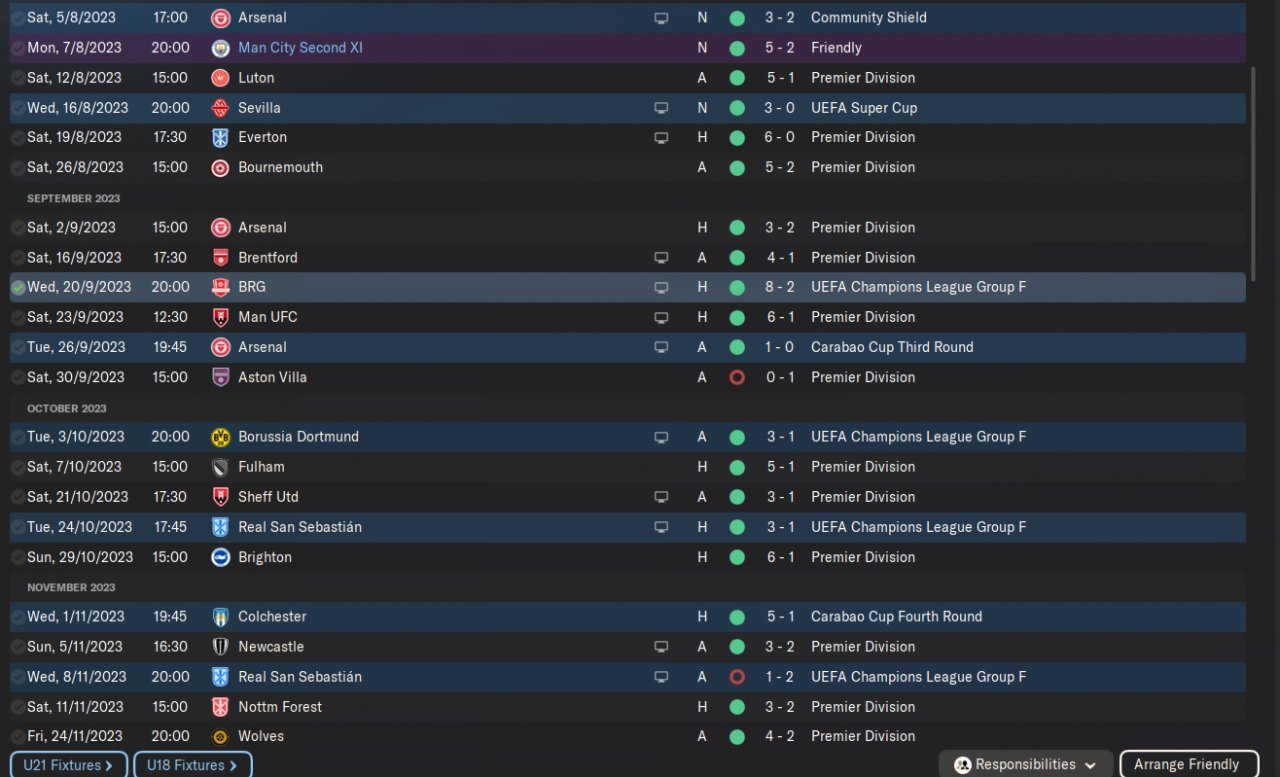The image size is (1280, 777).
Task: Toggle the checkmark for the BRG fixture on 20/9/2023
Action: point(18,287)
